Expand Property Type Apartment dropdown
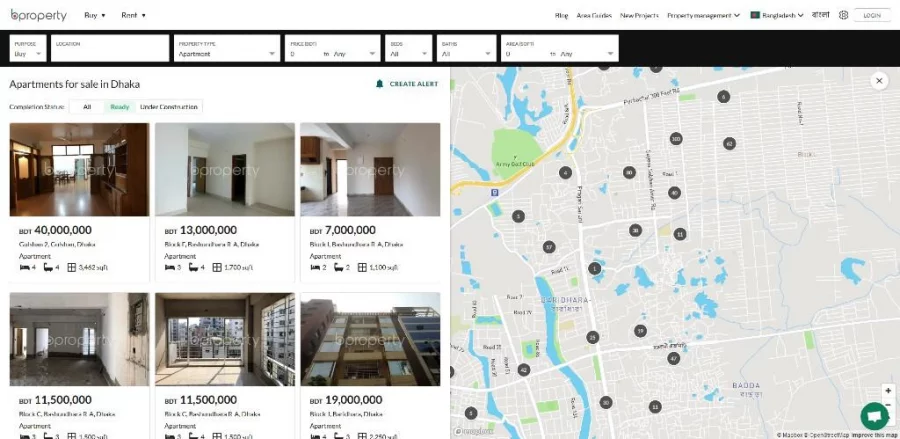The height and width of the screenshot is (439, 900). (227, 48)
